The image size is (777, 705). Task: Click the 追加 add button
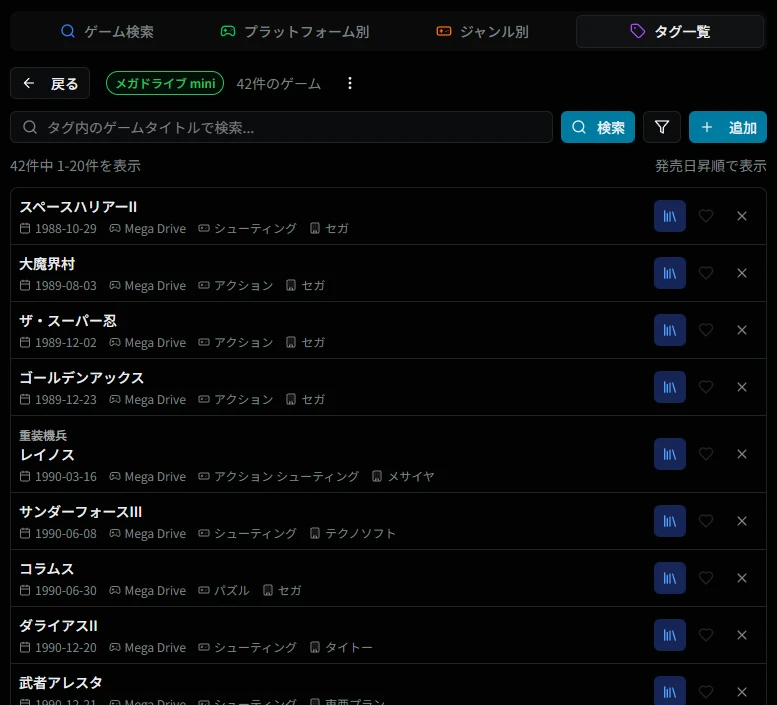(x=727, y=127)
